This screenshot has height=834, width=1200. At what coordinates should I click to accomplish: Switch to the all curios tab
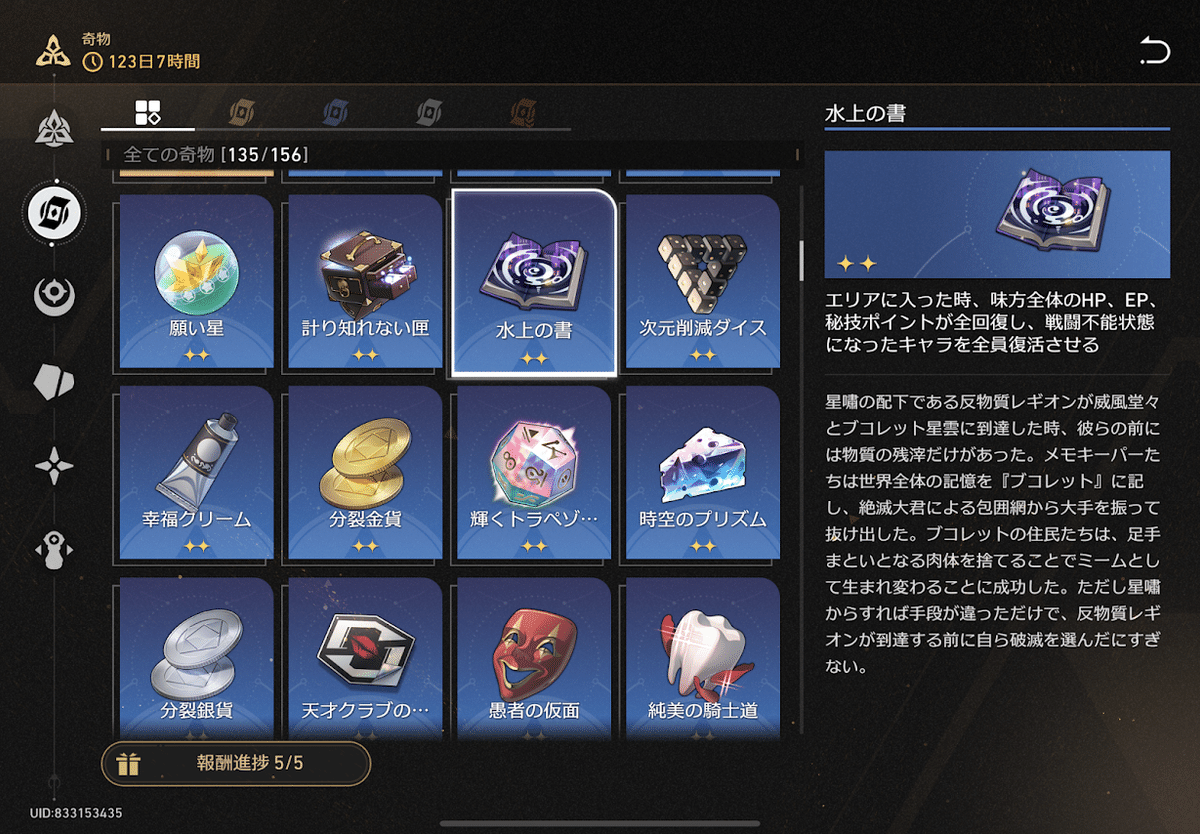148,111
